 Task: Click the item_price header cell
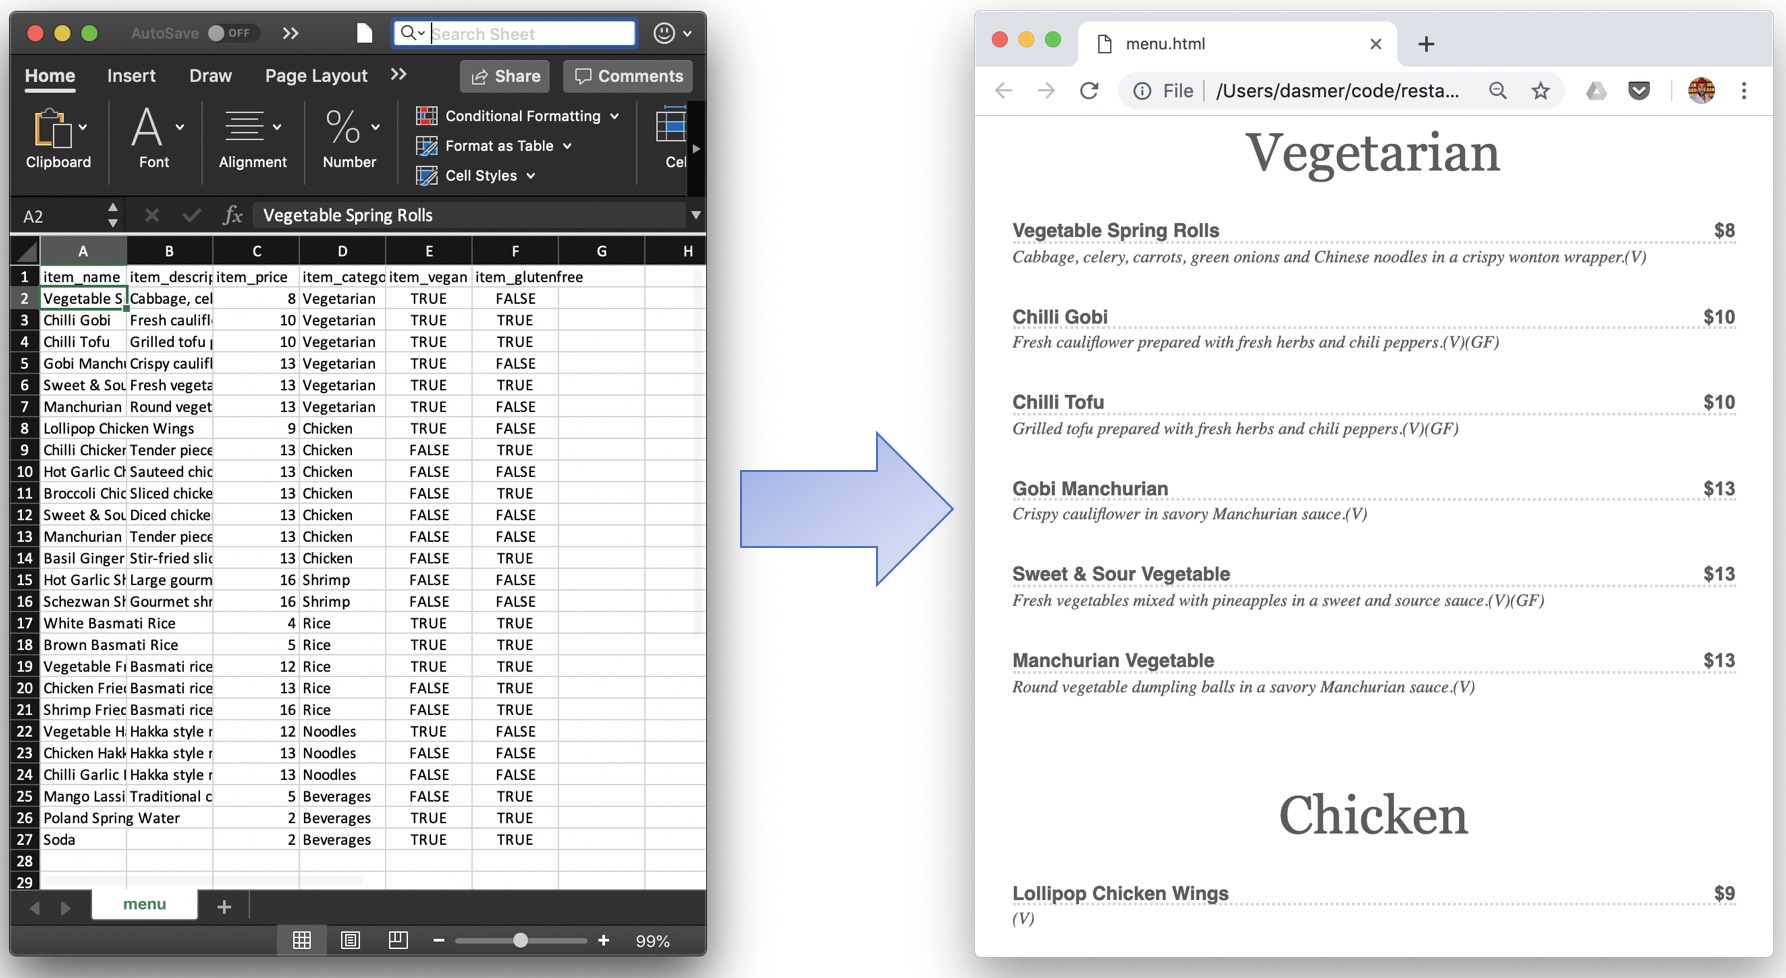(256, 277)
